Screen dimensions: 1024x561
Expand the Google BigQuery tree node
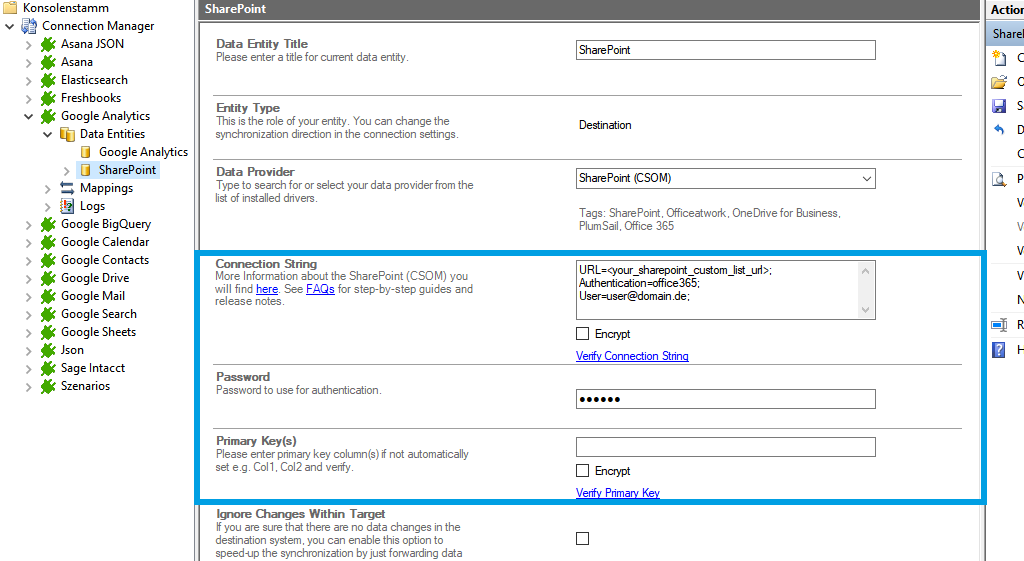click(x=29, y=224)
